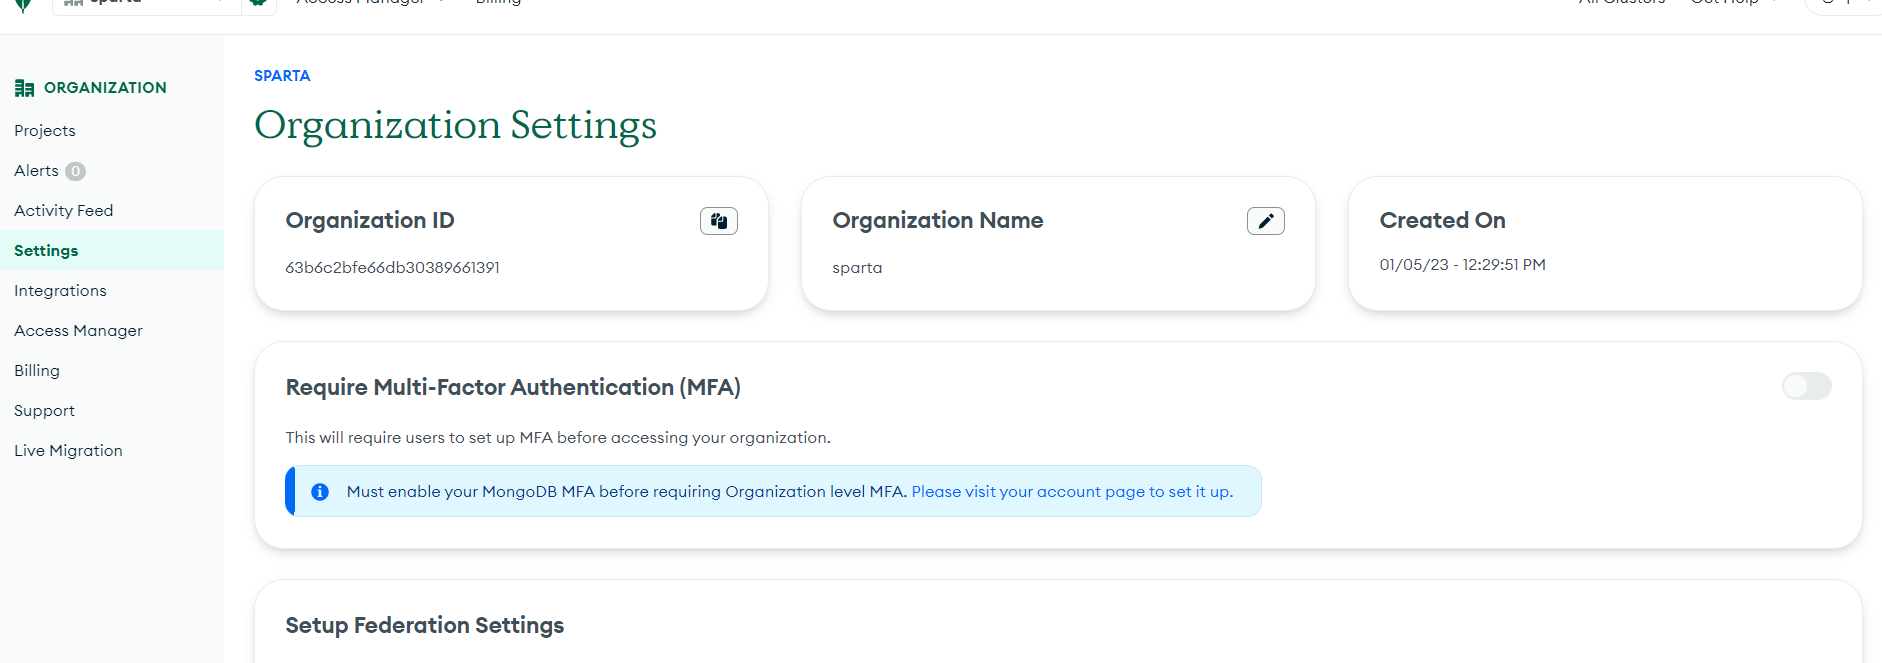Screen dimensions: 1882x663
Task: Click the SPARTA breadcrumb link
Action: coord(282,76)
